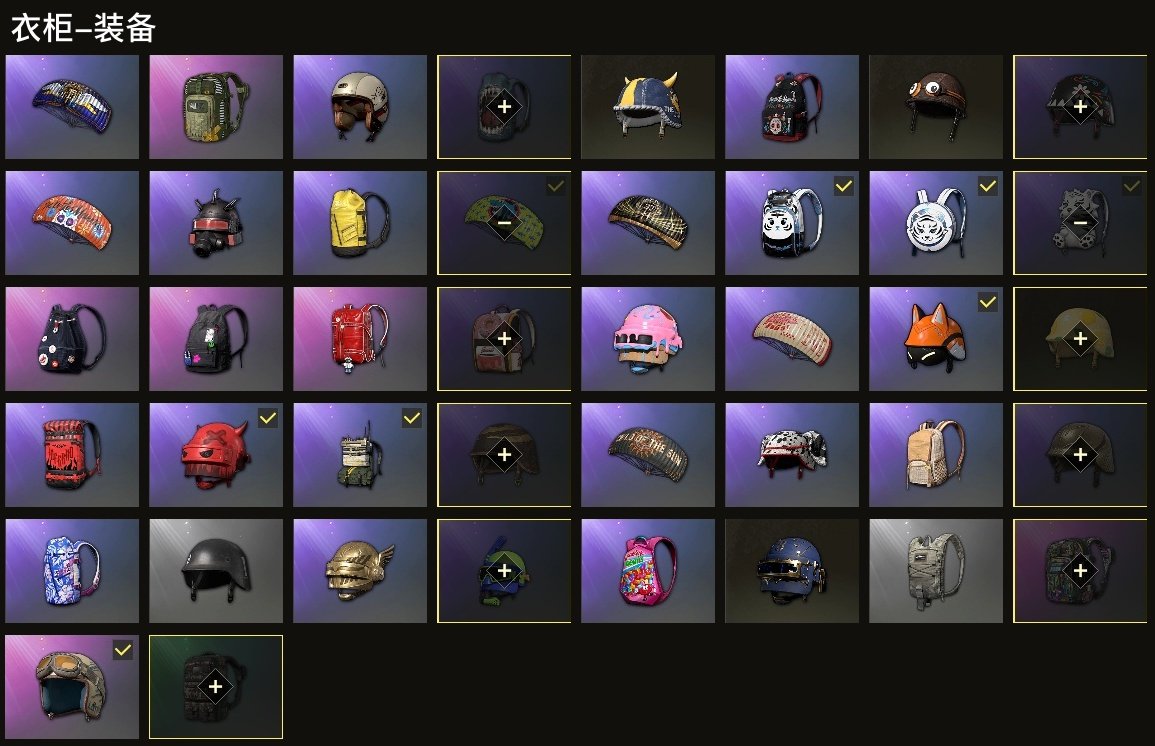Select the pink candy backpack
The width and height of the screenshot is (1155, 746).
pyautogui.click(x=647, y=571)
